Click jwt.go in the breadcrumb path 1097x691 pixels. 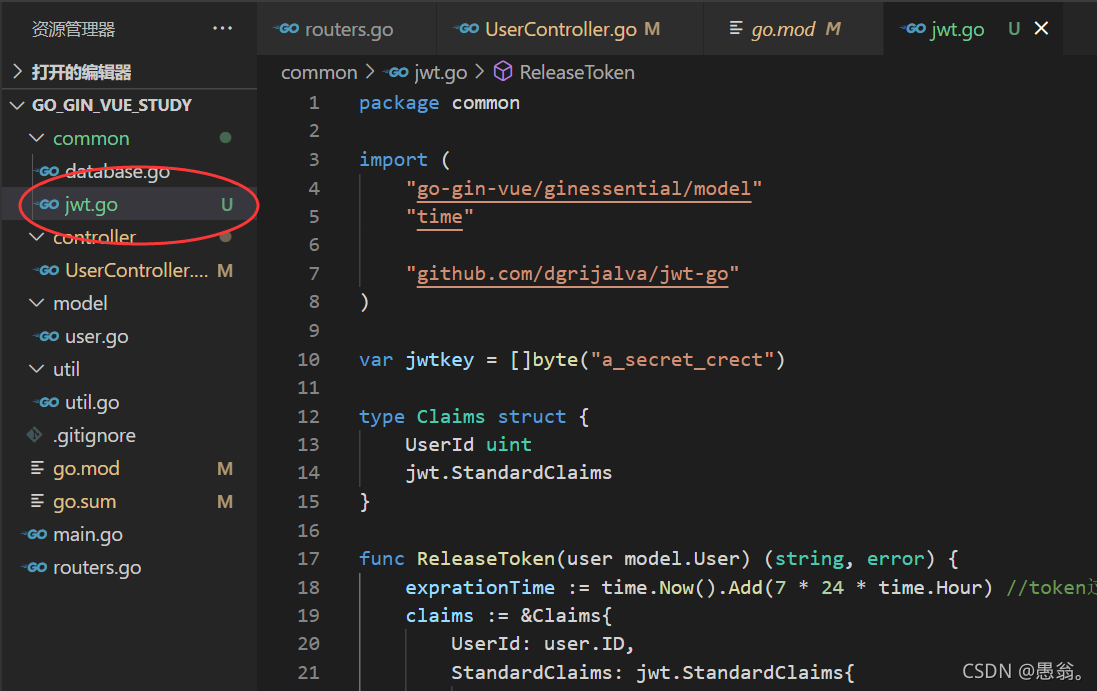pyautogui.click(x=440, y=71)
